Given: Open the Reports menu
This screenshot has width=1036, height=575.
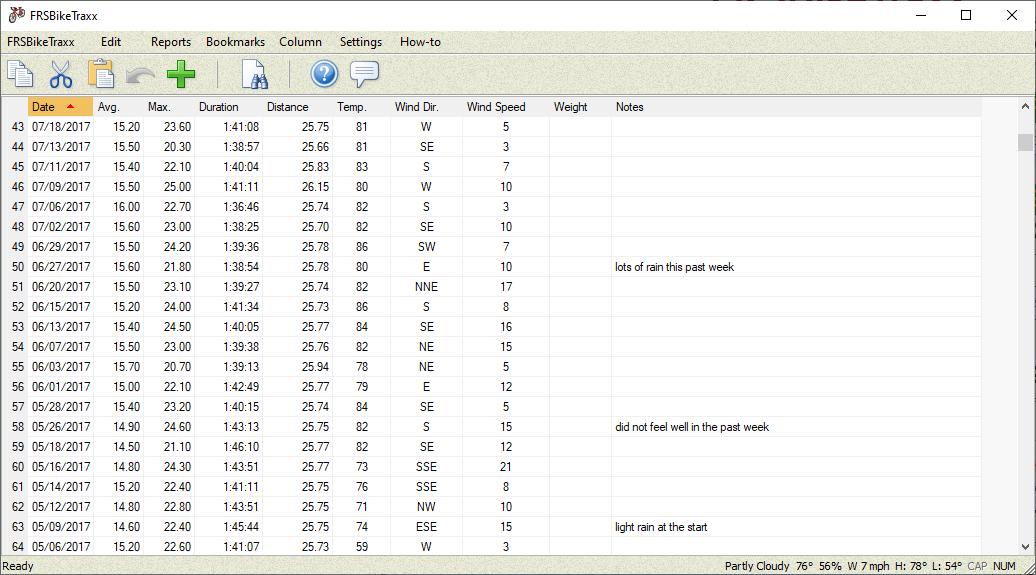Looking at the screenshot, I should click(170, 42).
